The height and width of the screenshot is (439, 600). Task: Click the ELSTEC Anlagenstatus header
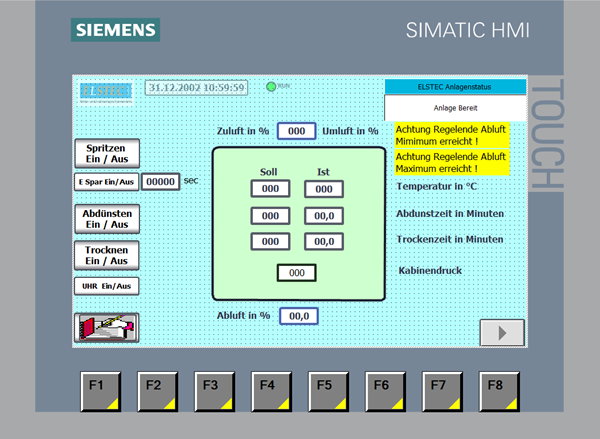click(x=455, y=87)
